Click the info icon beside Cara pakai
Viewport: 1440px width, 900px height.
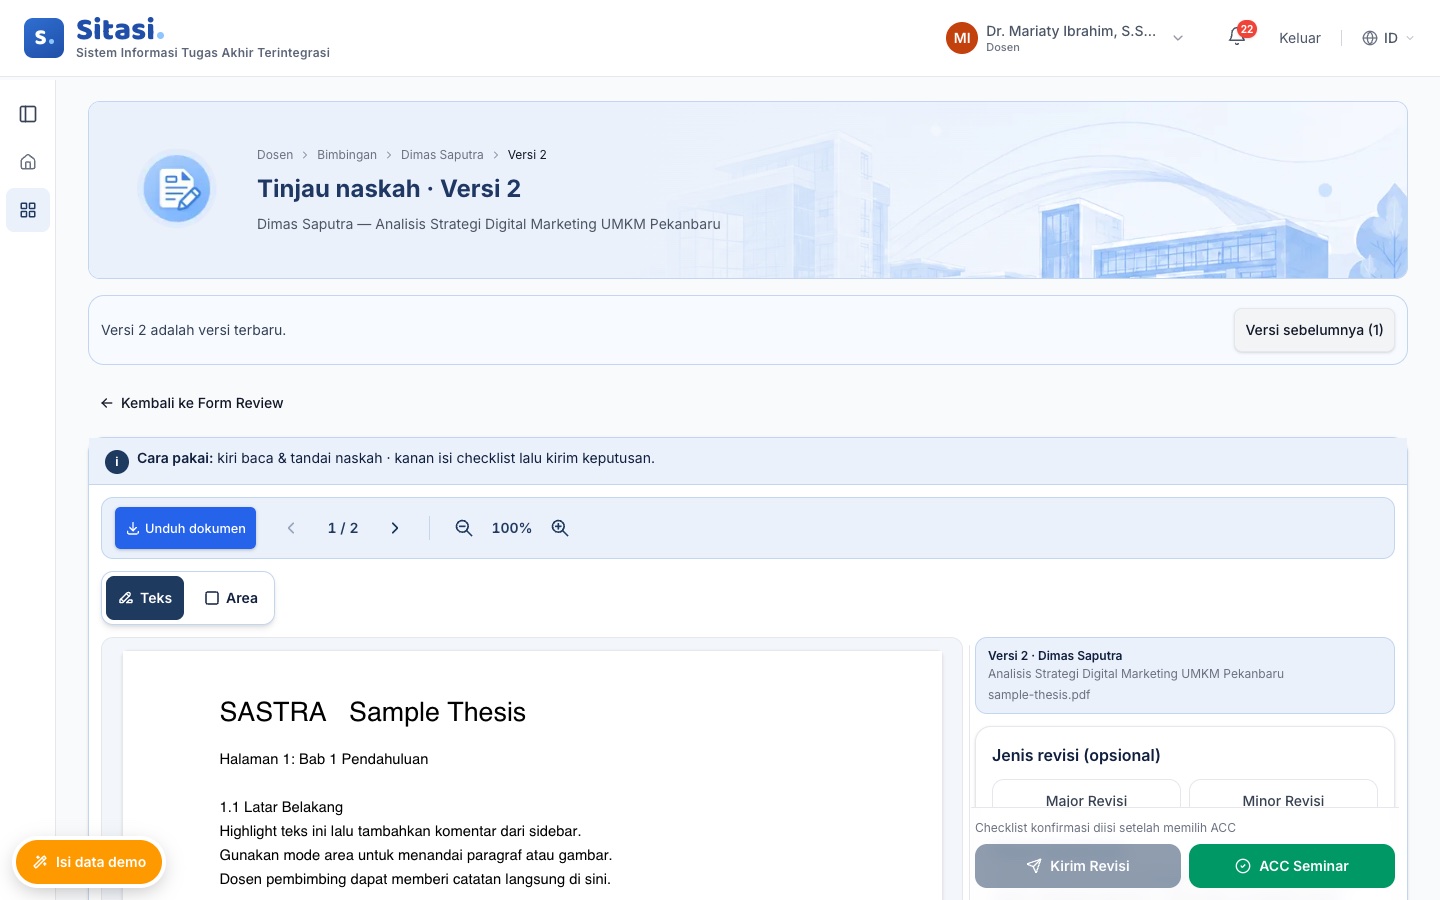coord(117,461)
